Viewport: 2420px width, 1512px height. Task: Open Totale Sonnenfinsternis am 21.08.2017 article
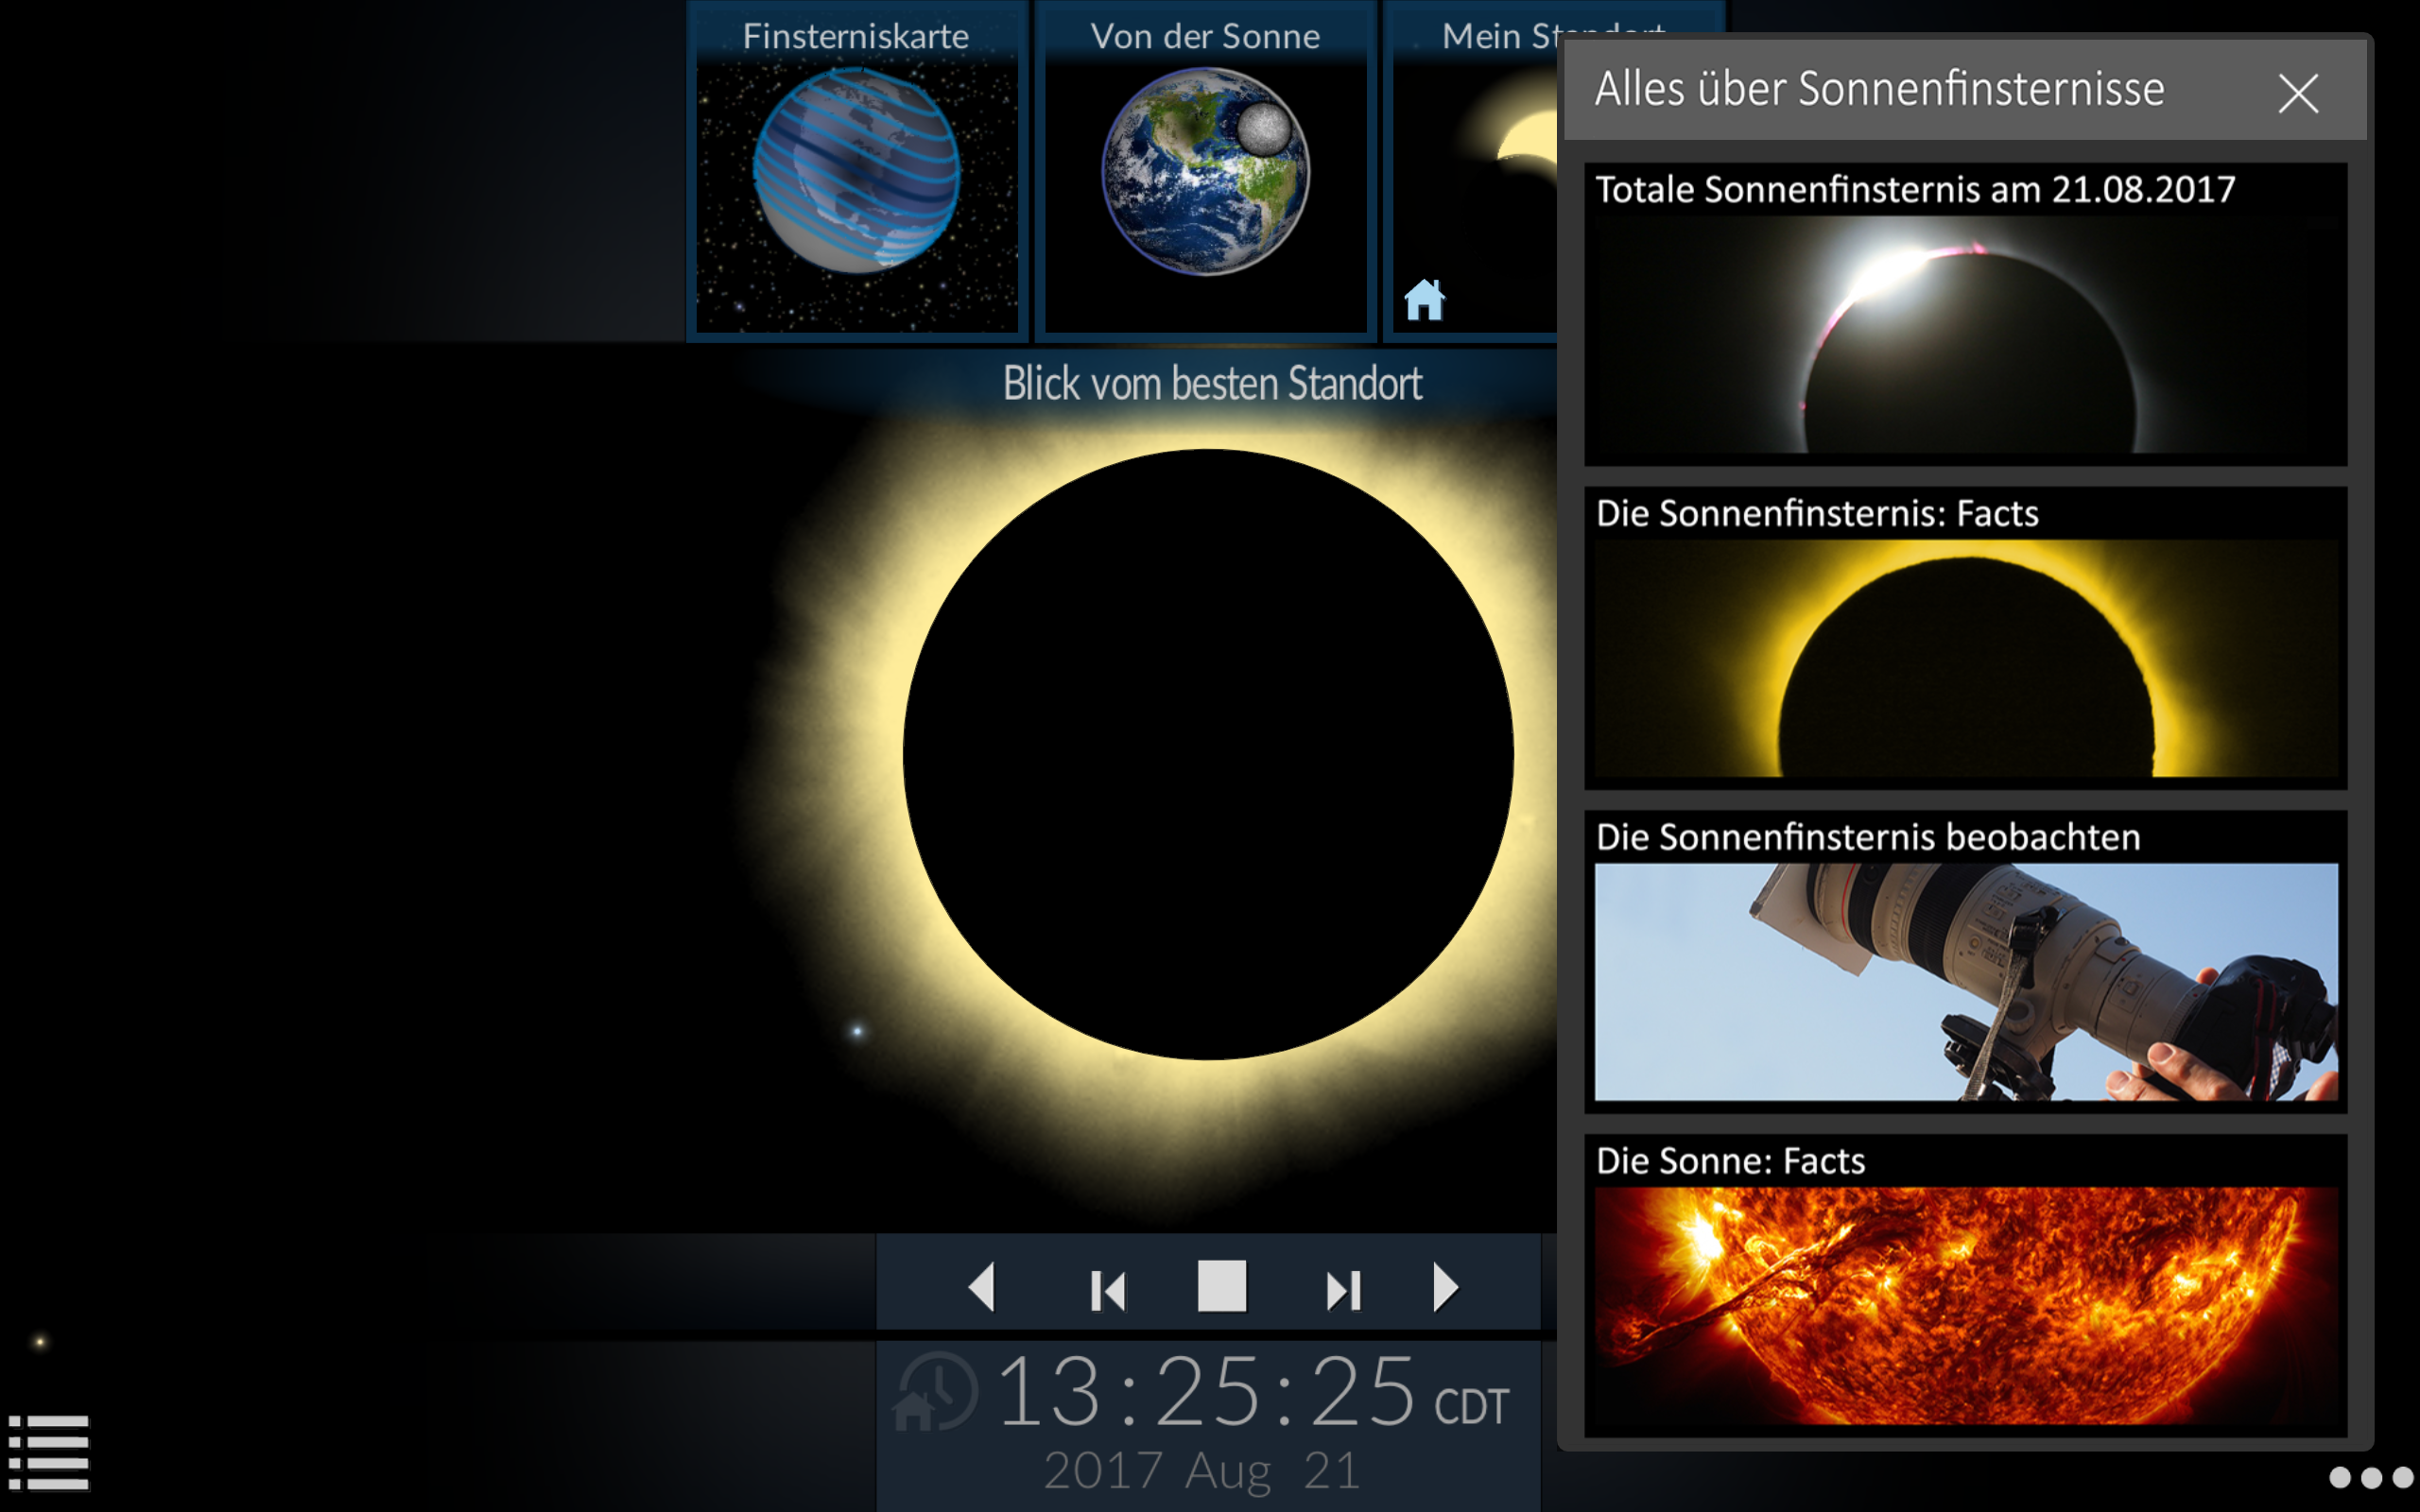click(x=1965, y=314)
